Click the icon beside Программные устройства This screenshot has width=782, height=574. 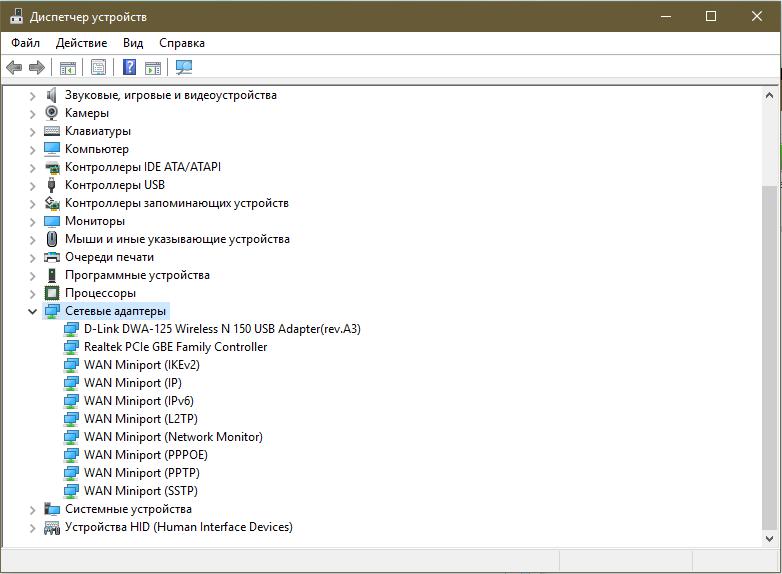click(x=51, y=275)
